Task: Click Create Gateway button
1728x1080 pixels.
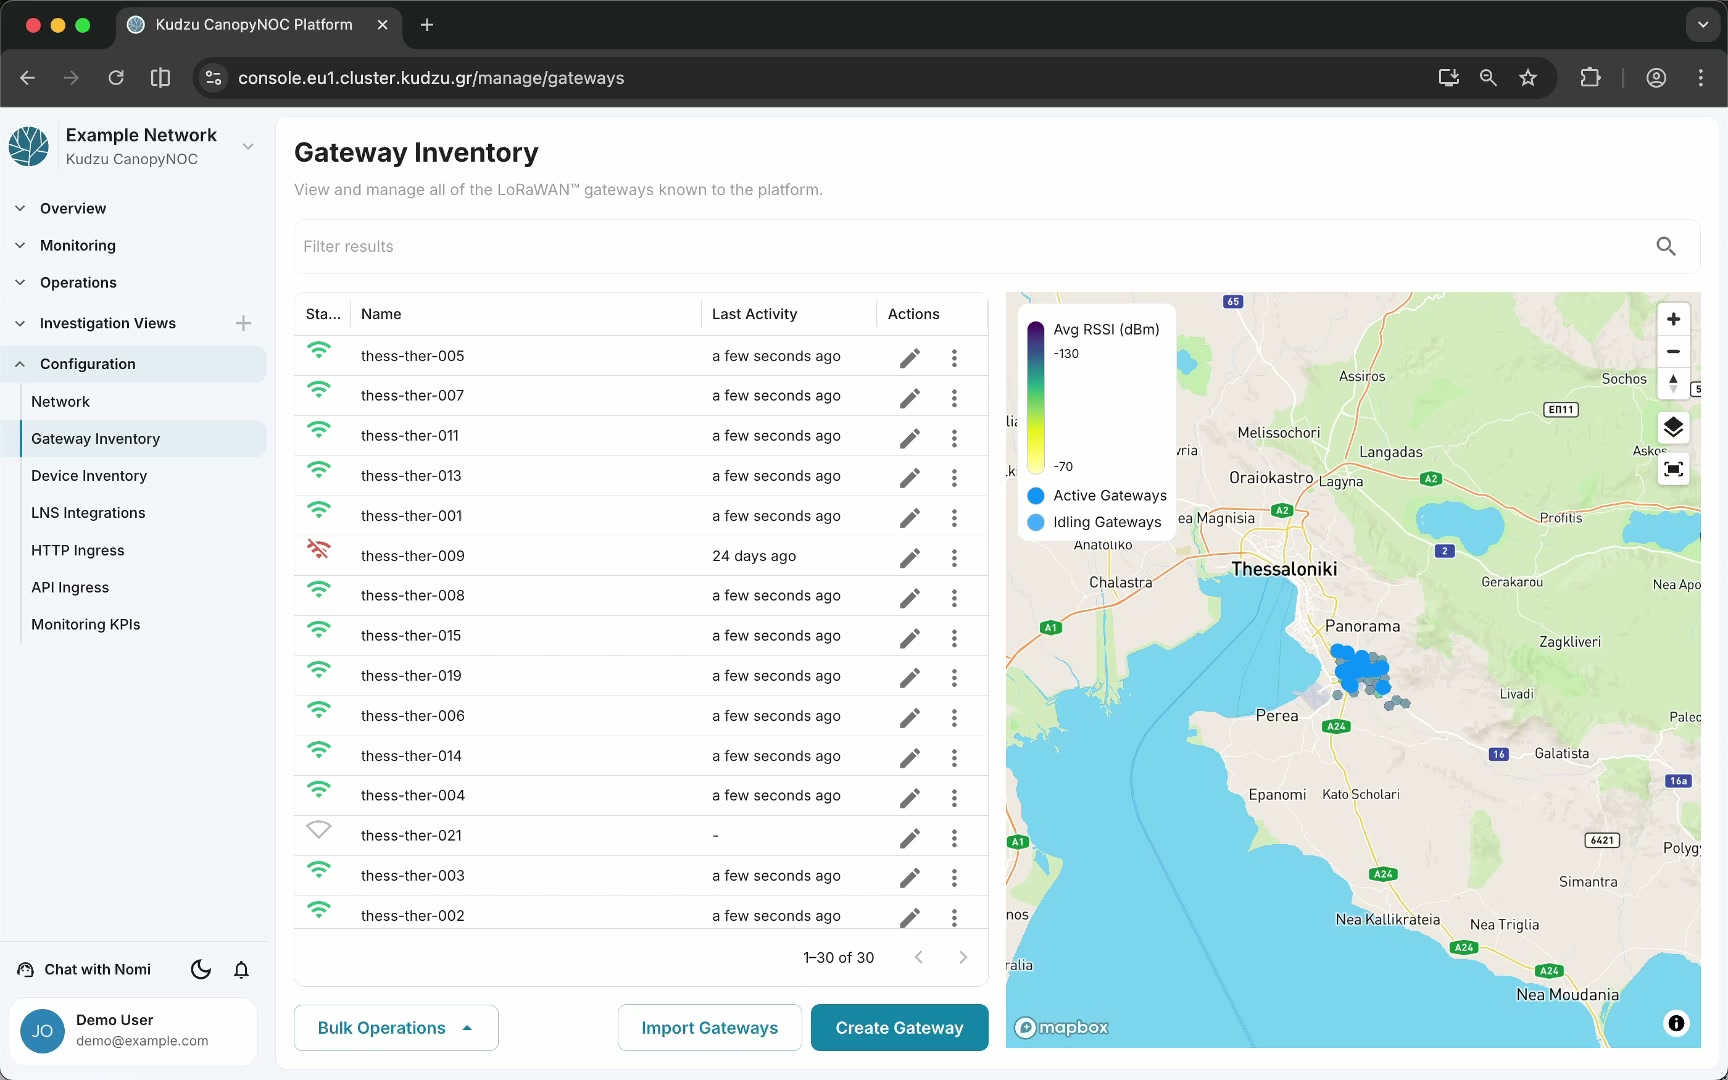Action: [899, 1028]
